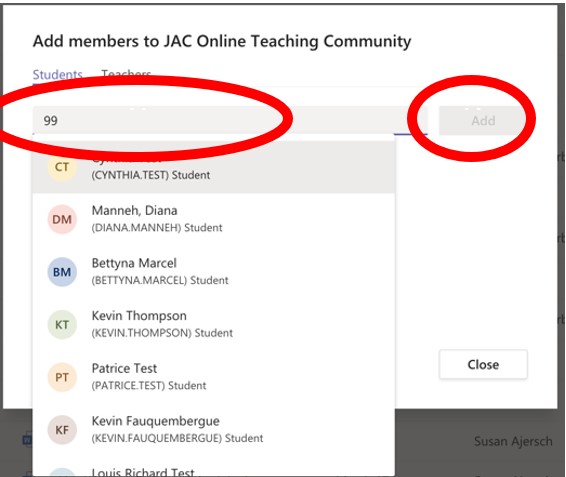Select the KT avatar for Kevin Thompson
This screenshot has width=566, height=477.
coord(62,325)
